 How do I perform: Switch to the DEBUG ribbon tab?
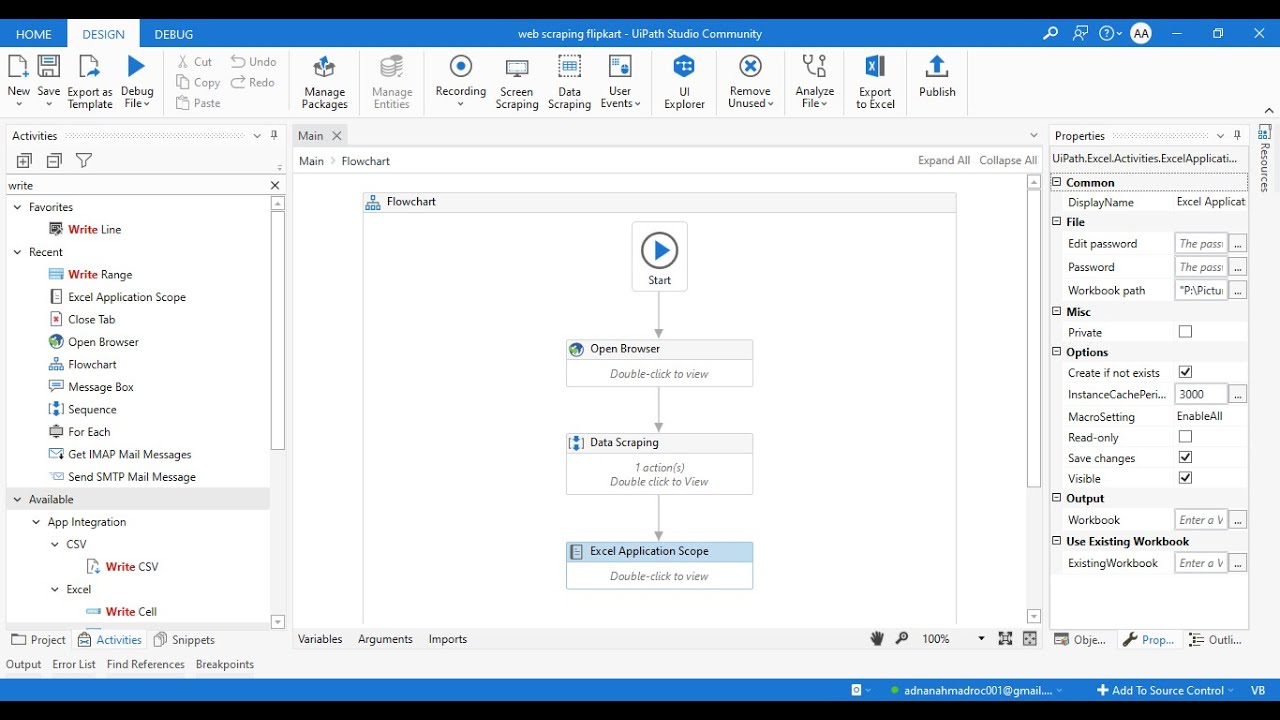tap(174, 34)
